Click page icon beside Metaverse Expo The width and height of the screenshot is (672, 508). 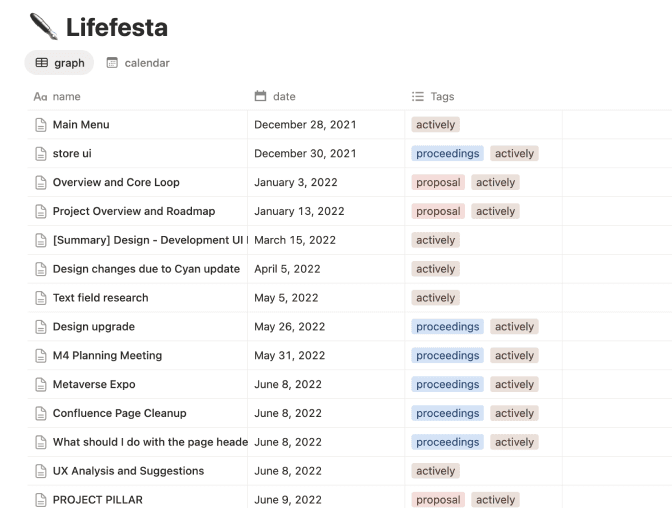click(x=41, y=385)
